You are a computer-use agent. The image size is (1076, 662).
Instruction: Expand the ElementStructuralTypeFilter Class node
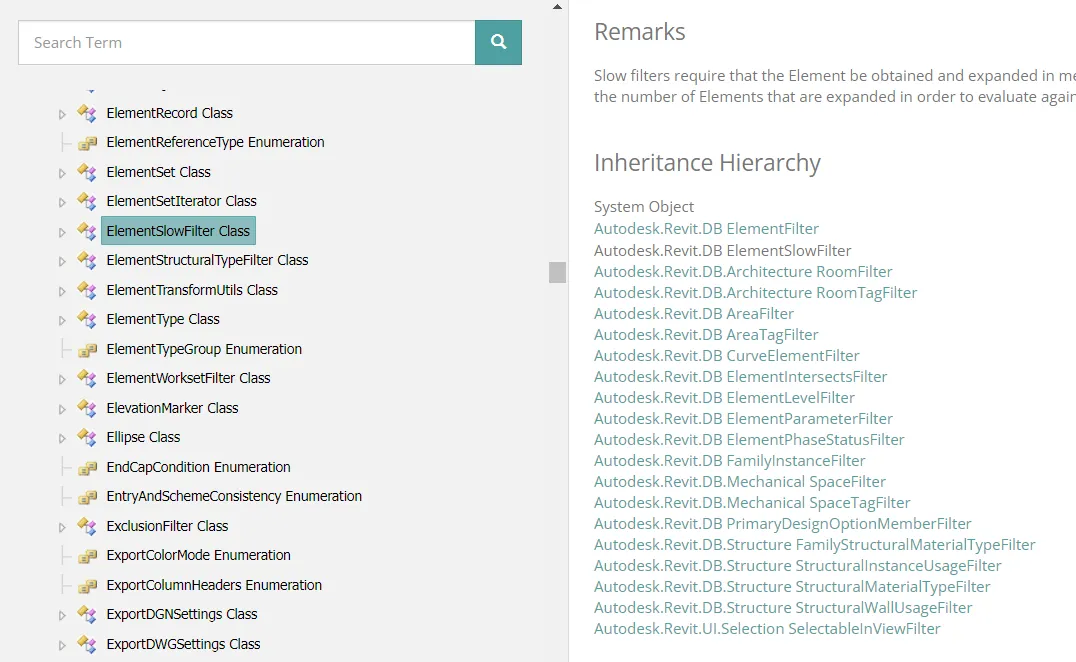[62, 261]
